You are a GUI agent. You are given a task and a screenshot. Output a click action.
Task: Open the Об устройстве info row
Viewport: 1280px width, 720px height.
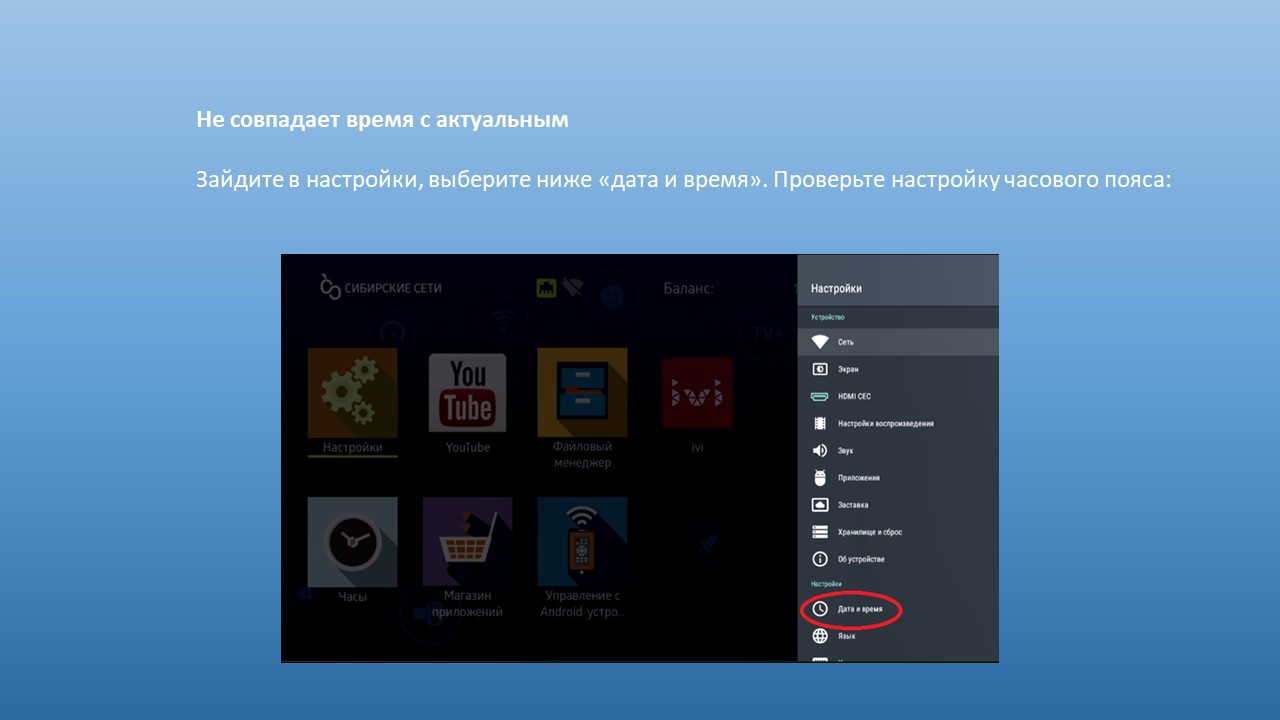click(898, 559)
